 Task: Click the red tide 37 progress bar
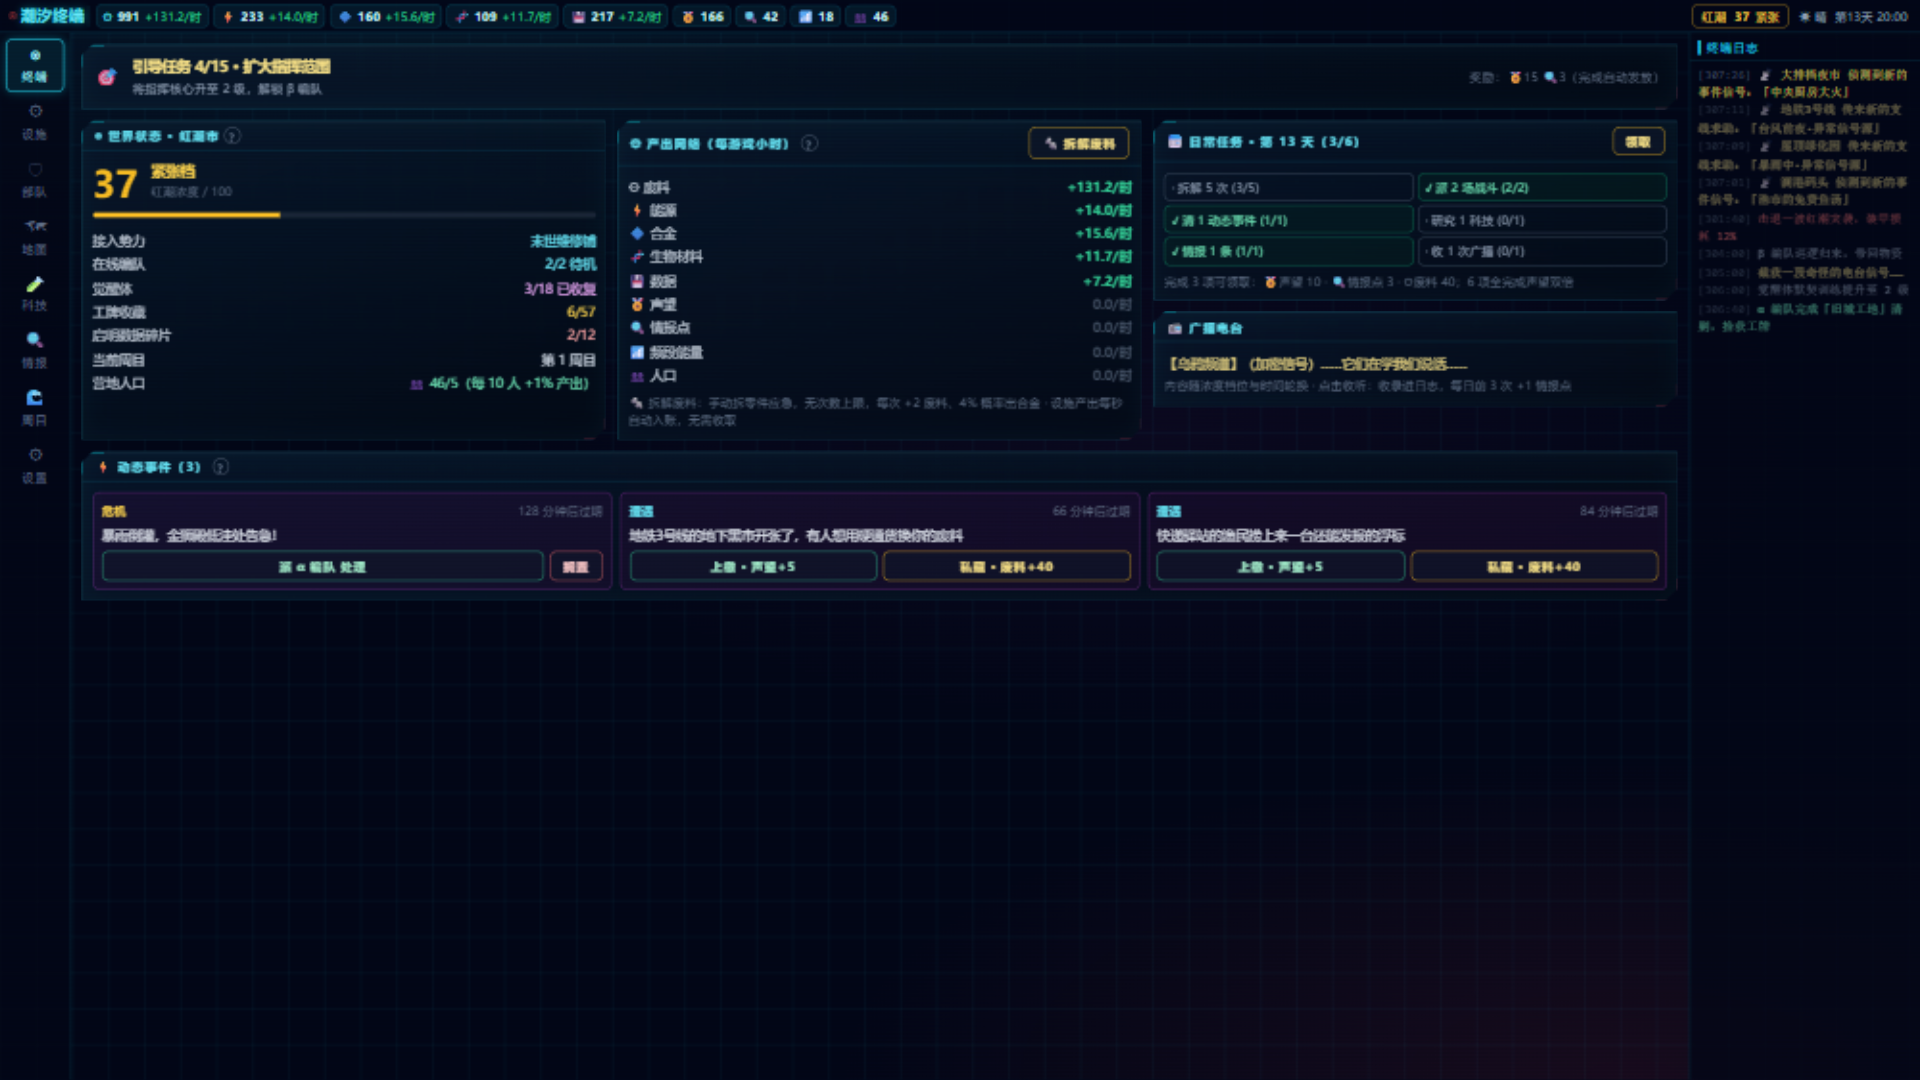[x=344, y=215]
